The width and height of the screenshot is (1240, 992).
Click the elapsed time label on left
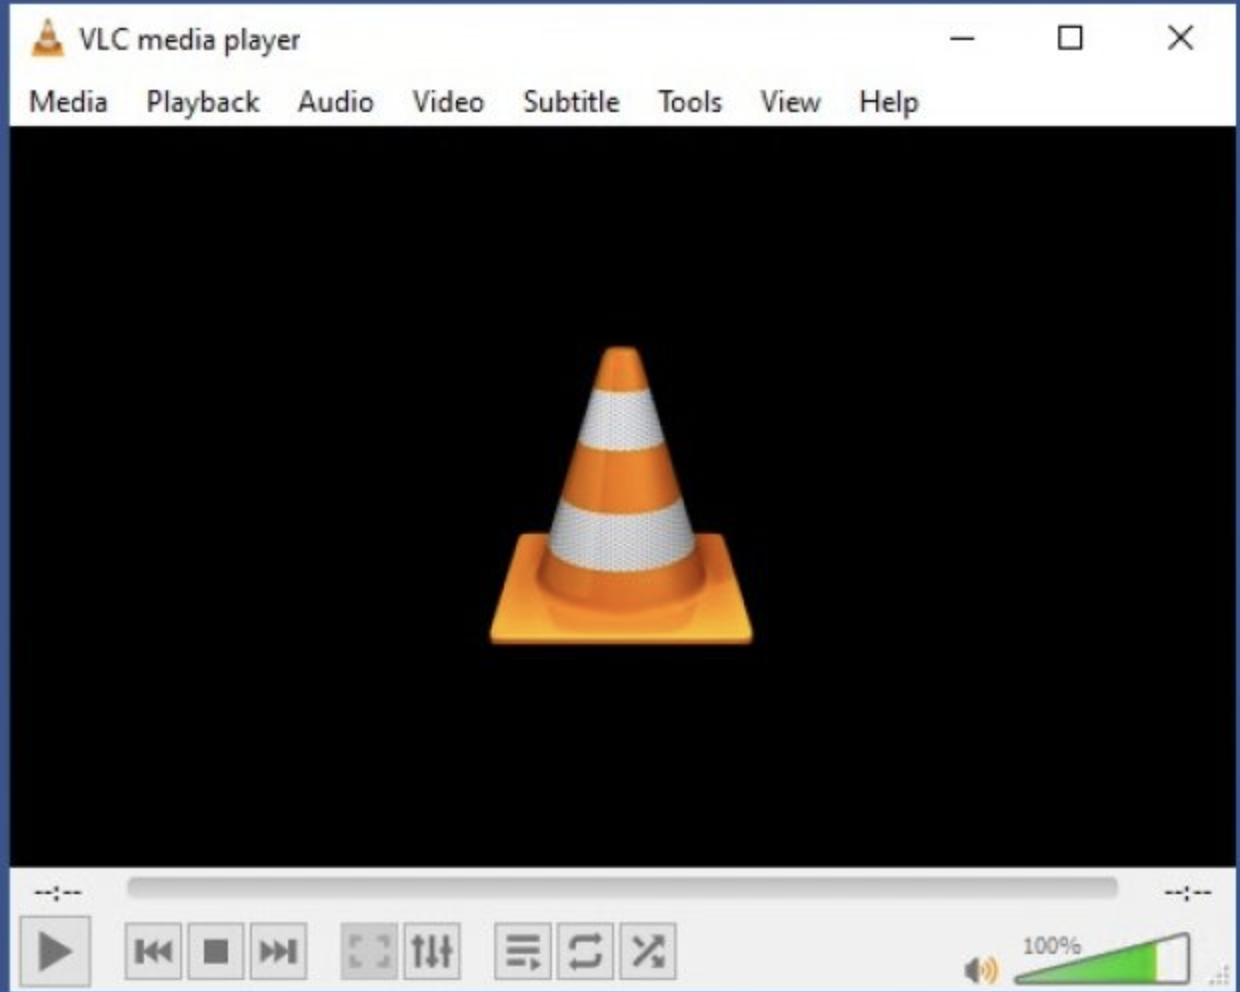coord(58,891)
